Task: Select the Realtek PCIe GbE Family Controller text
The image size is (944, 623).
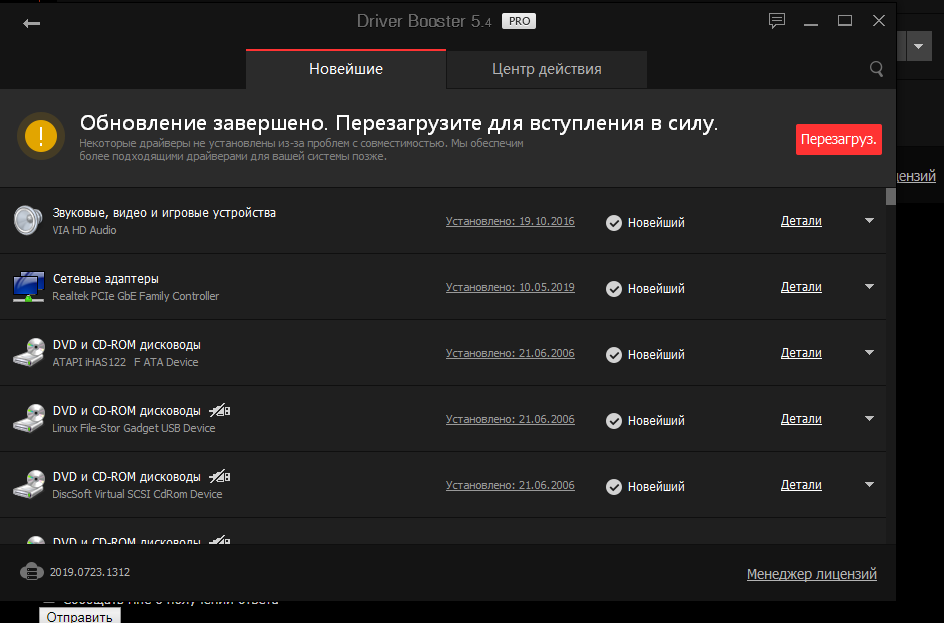Action: (135, 296)
